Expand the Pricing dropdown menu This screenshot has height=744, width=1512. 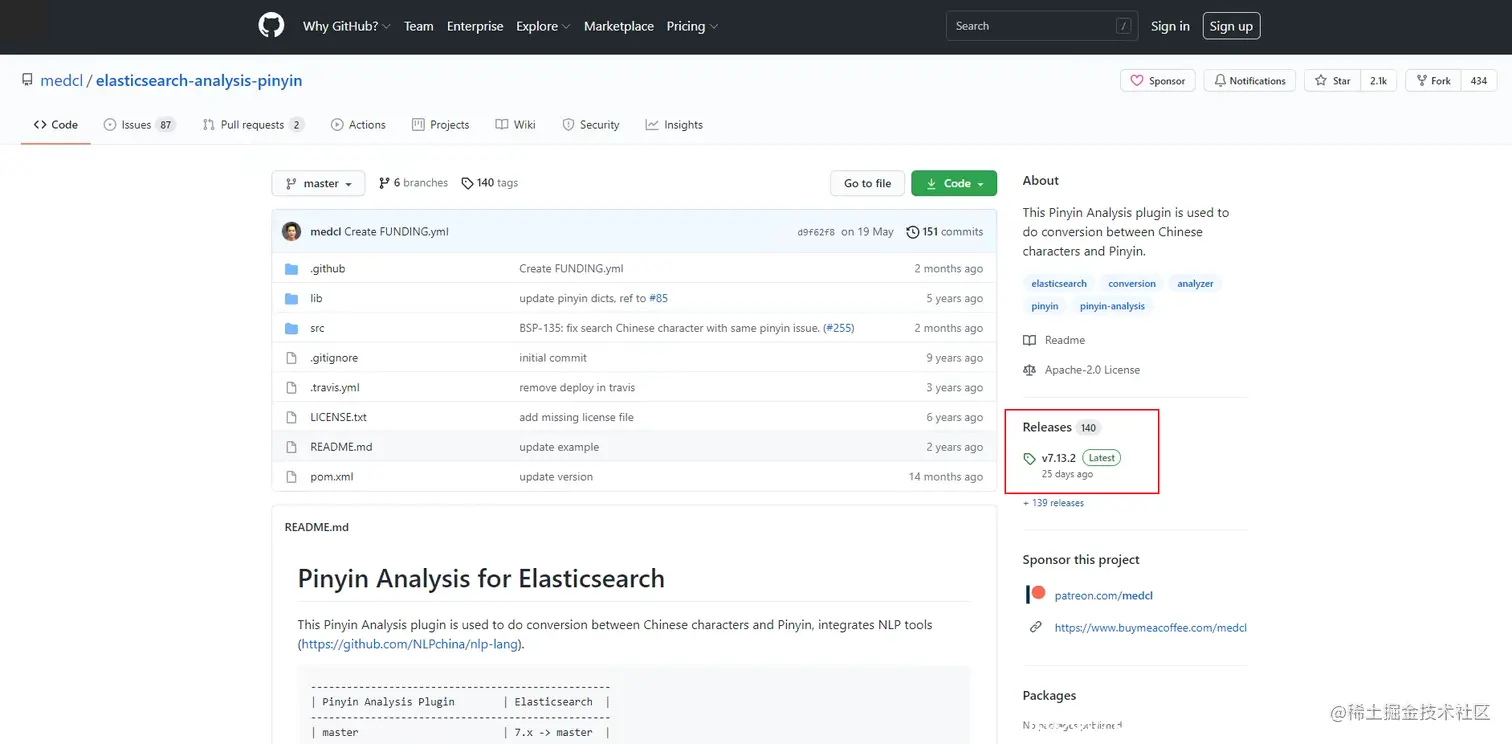click(x=692, y=26)
